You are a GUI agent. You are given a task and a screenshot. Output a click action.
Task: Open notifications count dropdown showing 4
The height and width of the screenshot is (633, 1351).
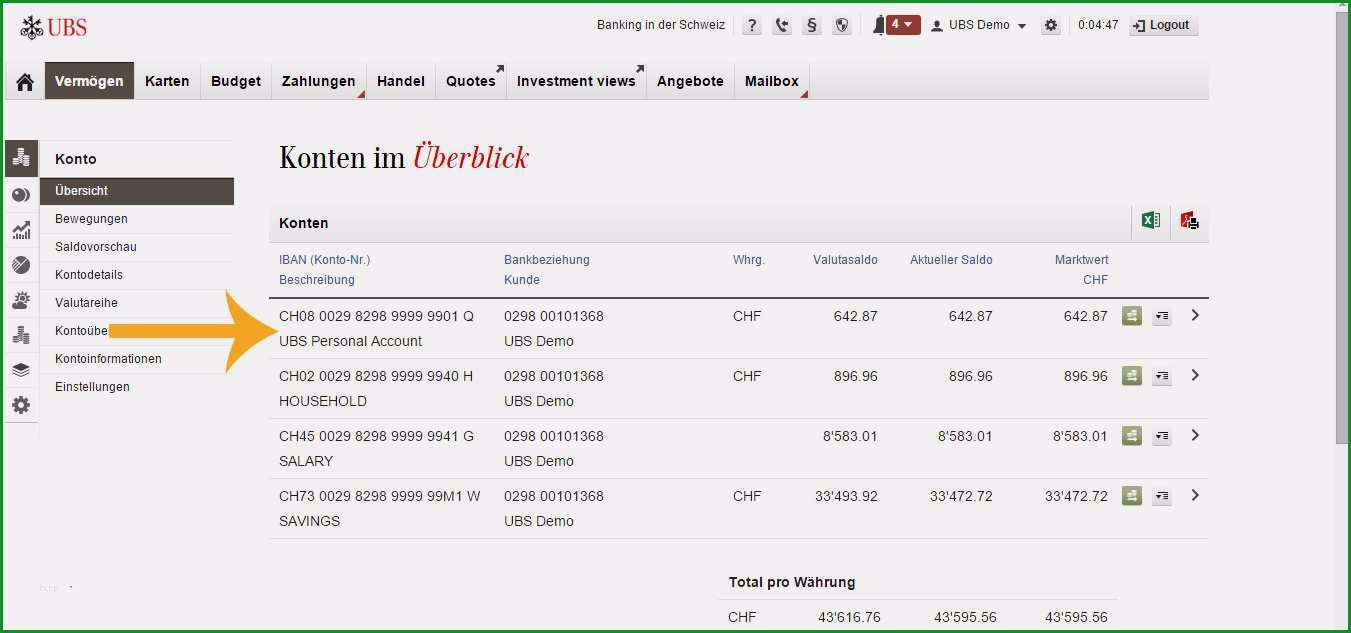pyautogui.click(x=903, y=25)
